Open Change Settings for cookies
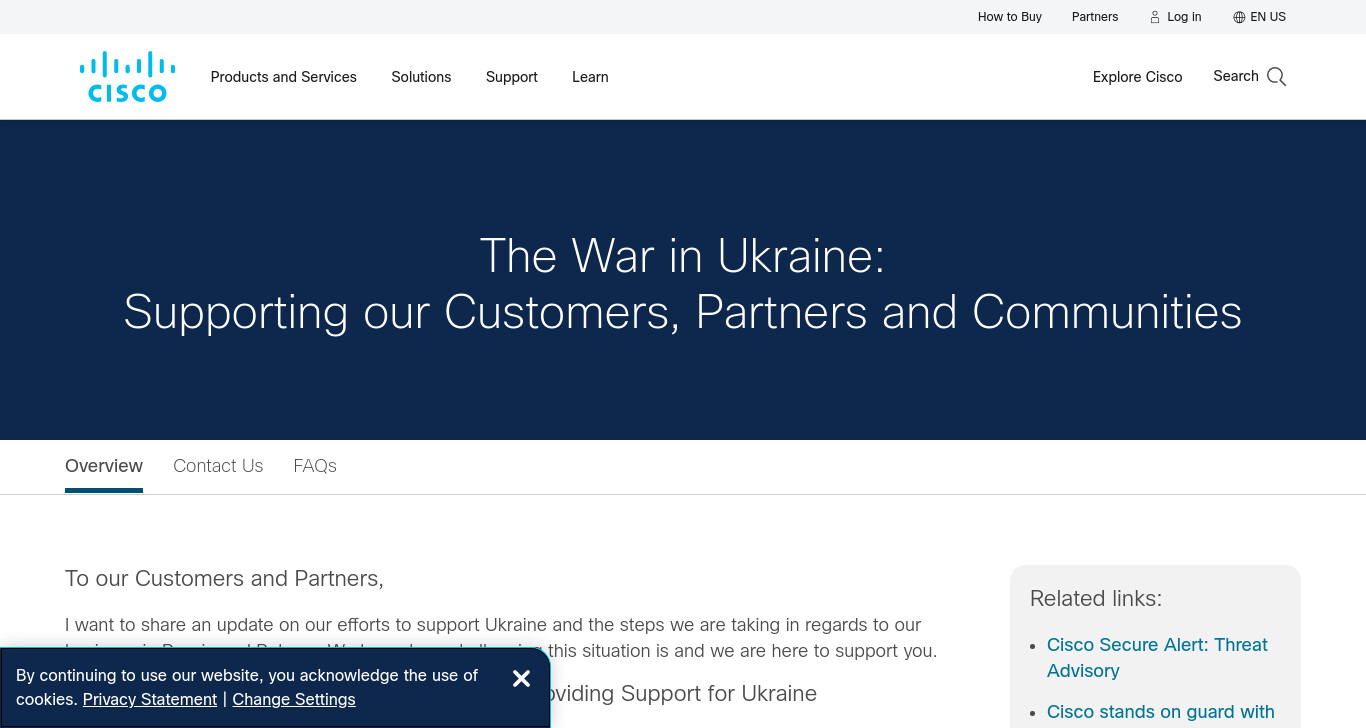Viewport: 1366px width, 728px height. coord(294,699)
